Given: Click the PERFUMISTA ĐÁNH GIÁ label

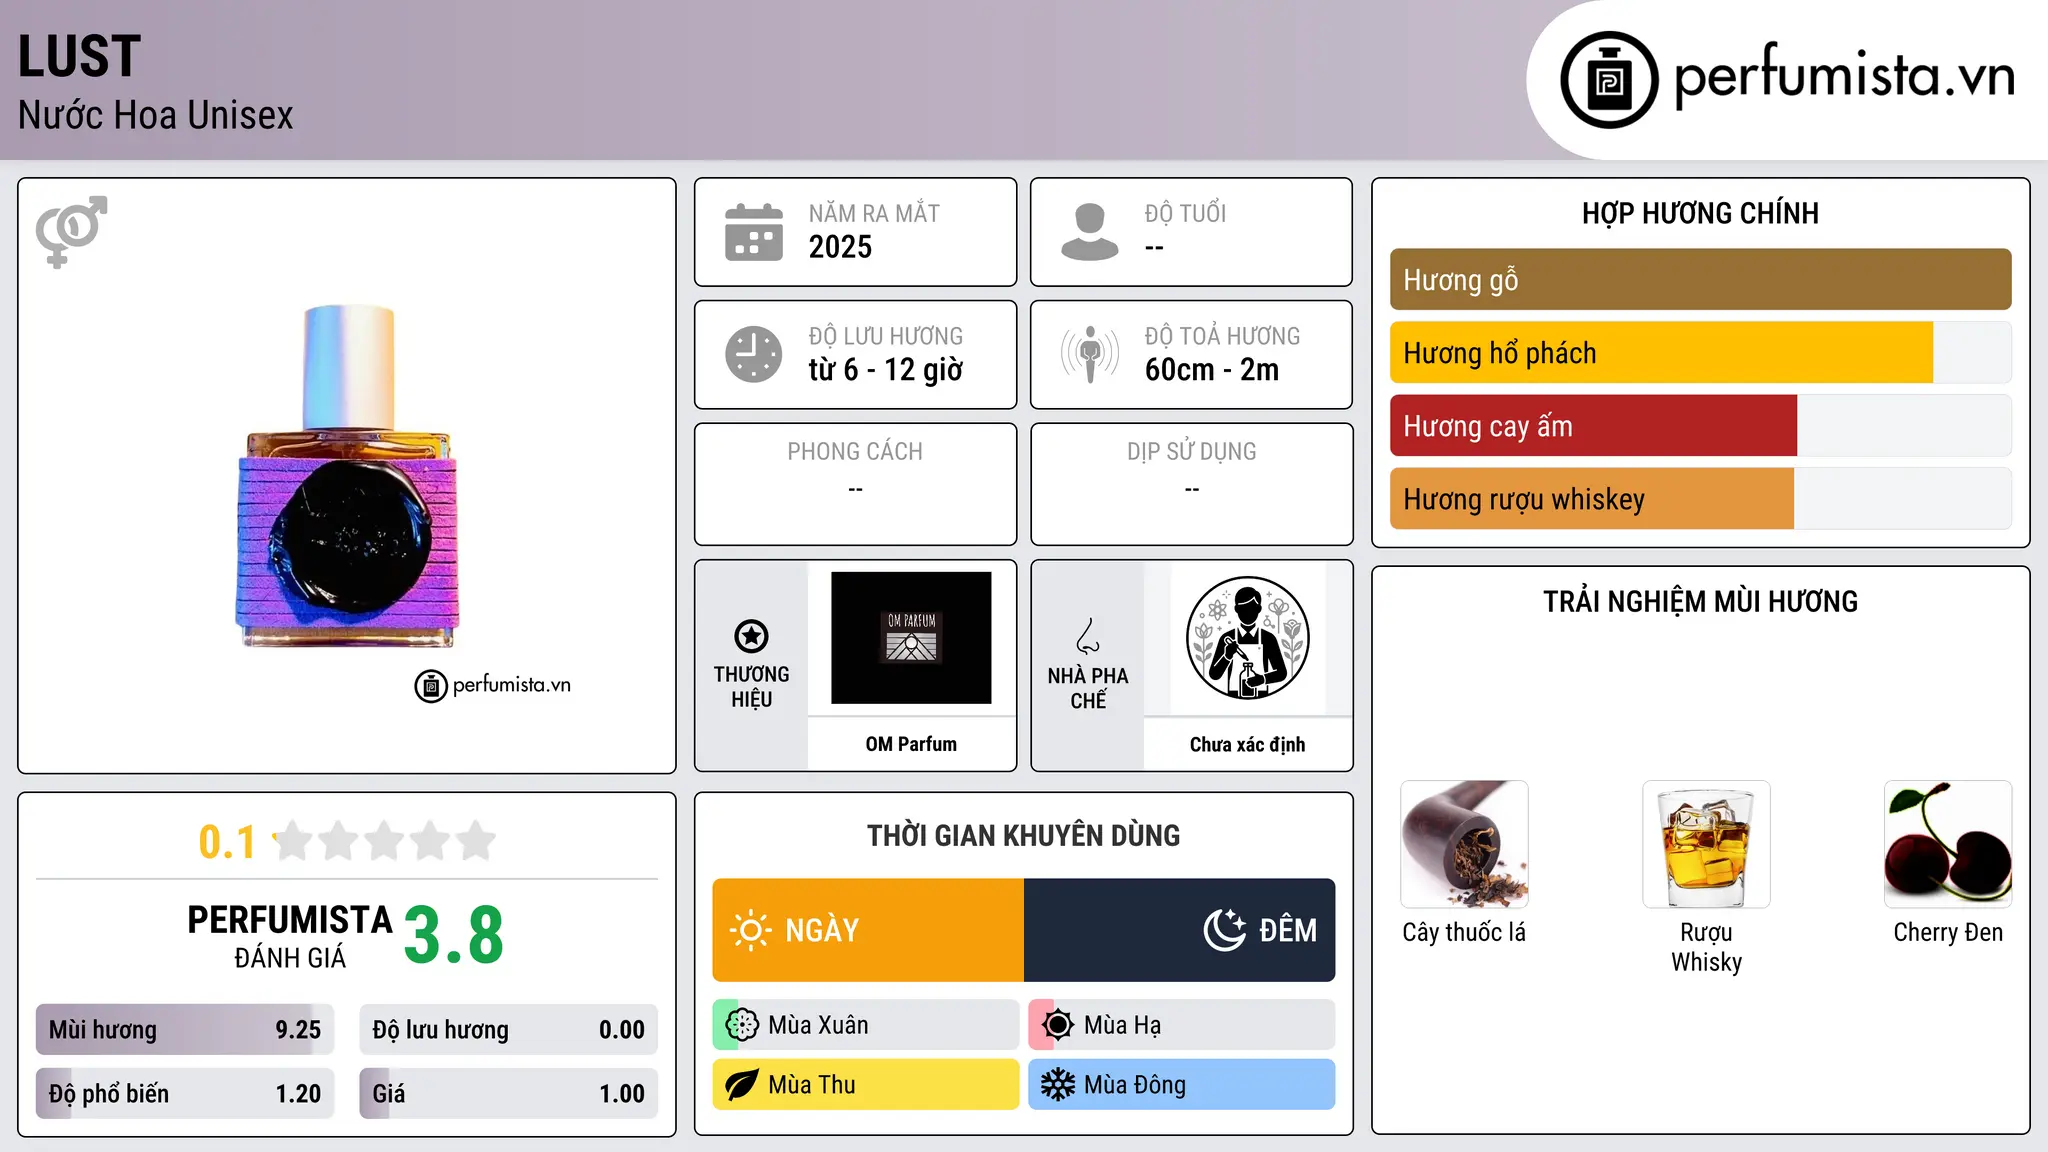Looking at the screenshot, I should (290, 936).
